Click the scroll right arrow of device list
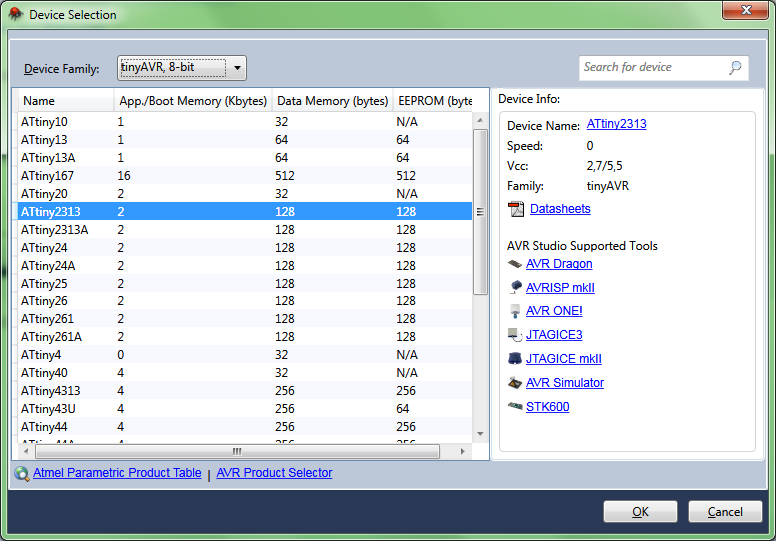Image resolution: width=776 pixels, height=541 pixels. tap(463, 451)
